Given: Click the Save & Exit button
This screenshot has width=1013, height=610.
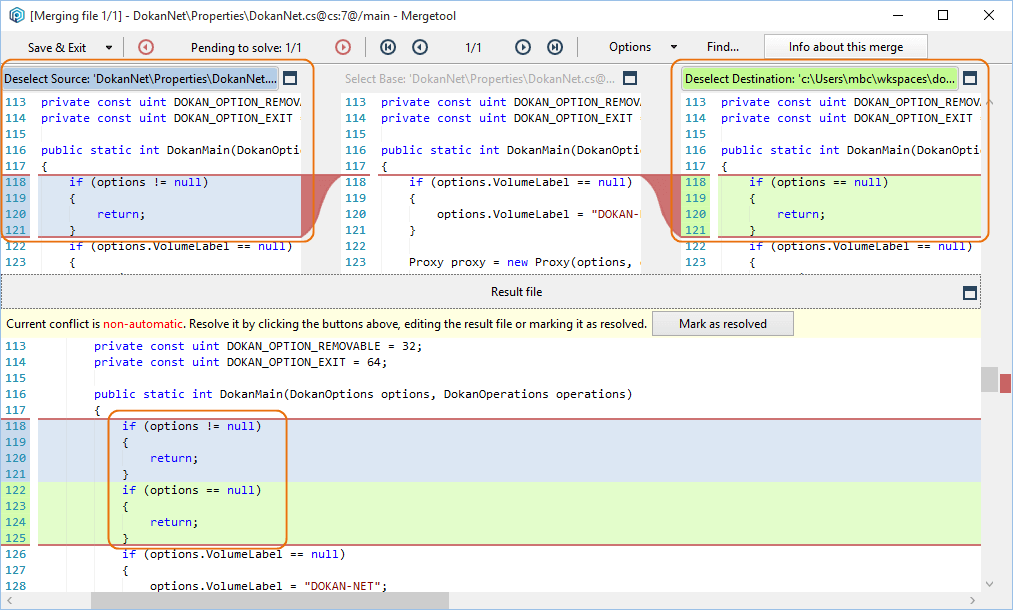Looking at the screenshot, I should (57, 47).
